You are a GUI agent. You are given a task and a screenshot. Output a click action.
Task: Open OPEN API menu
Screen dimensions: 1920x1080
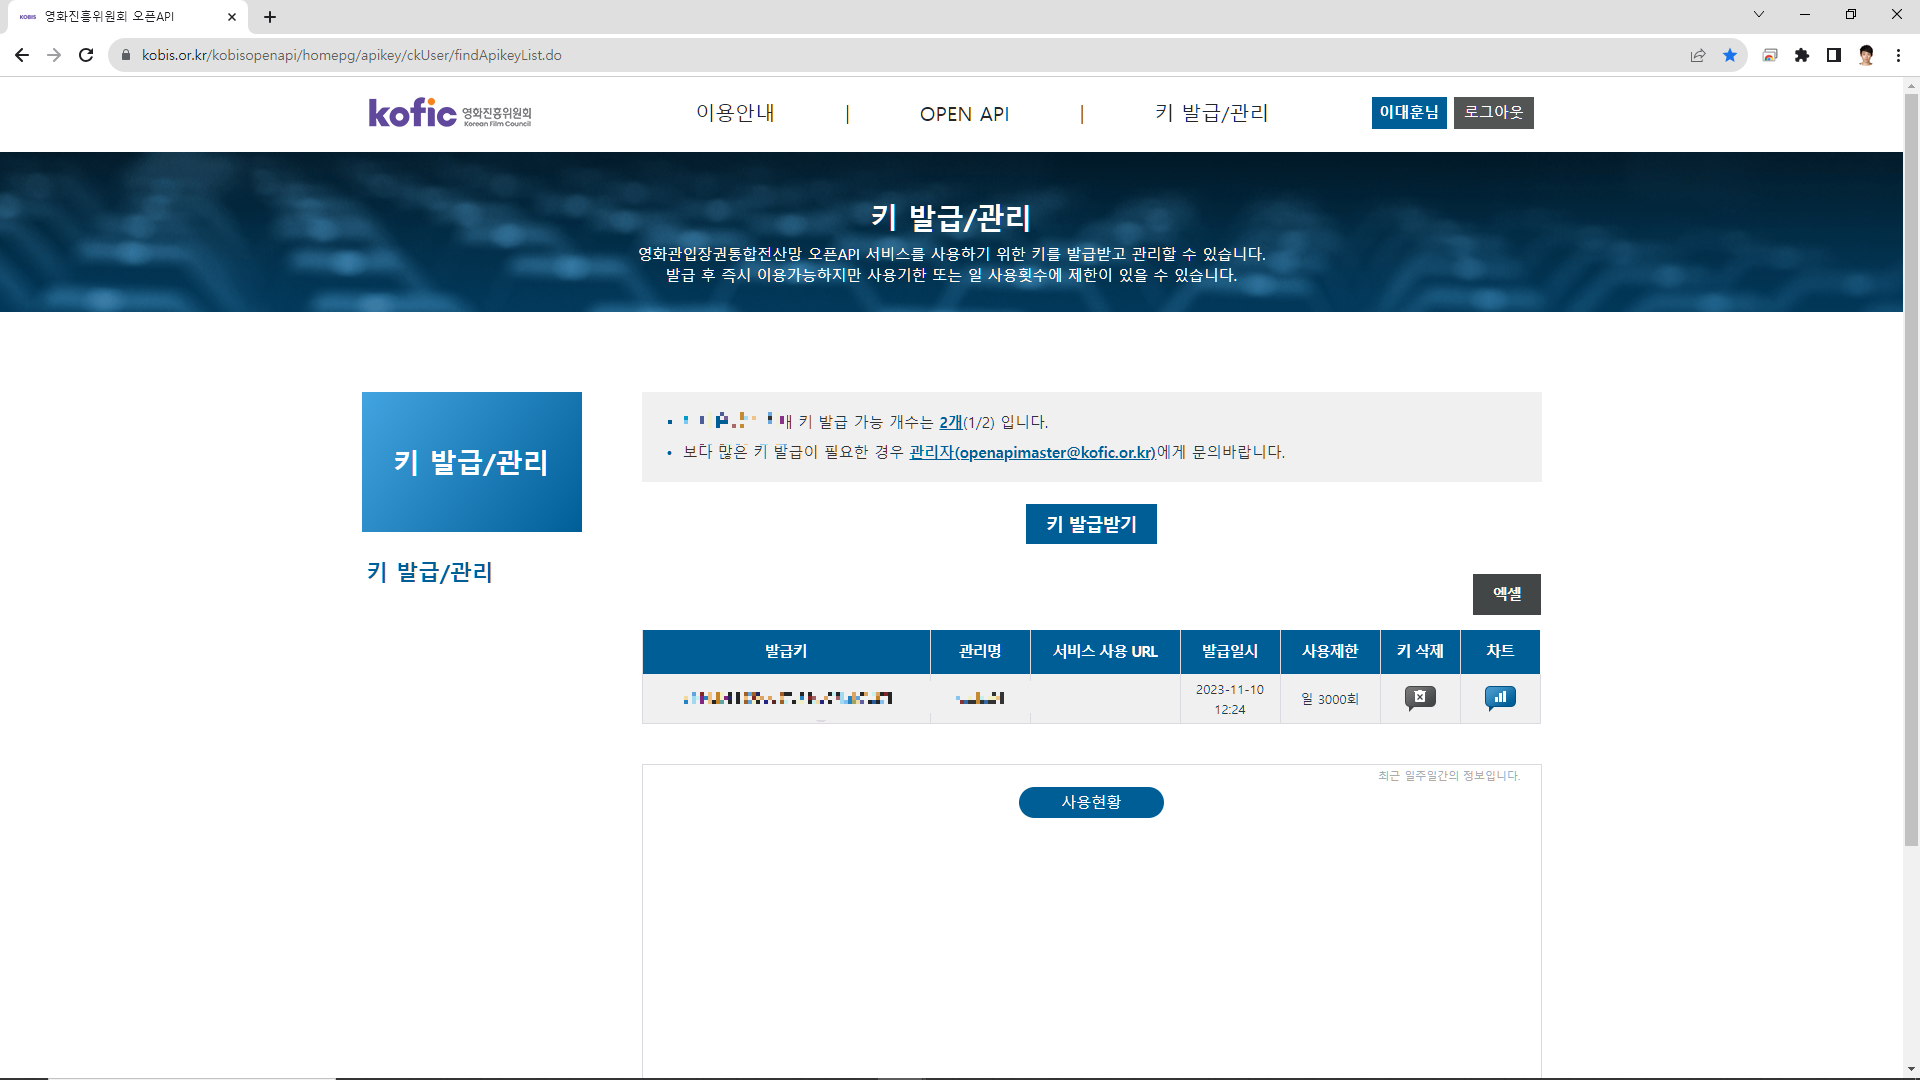[x=964, y=114]
